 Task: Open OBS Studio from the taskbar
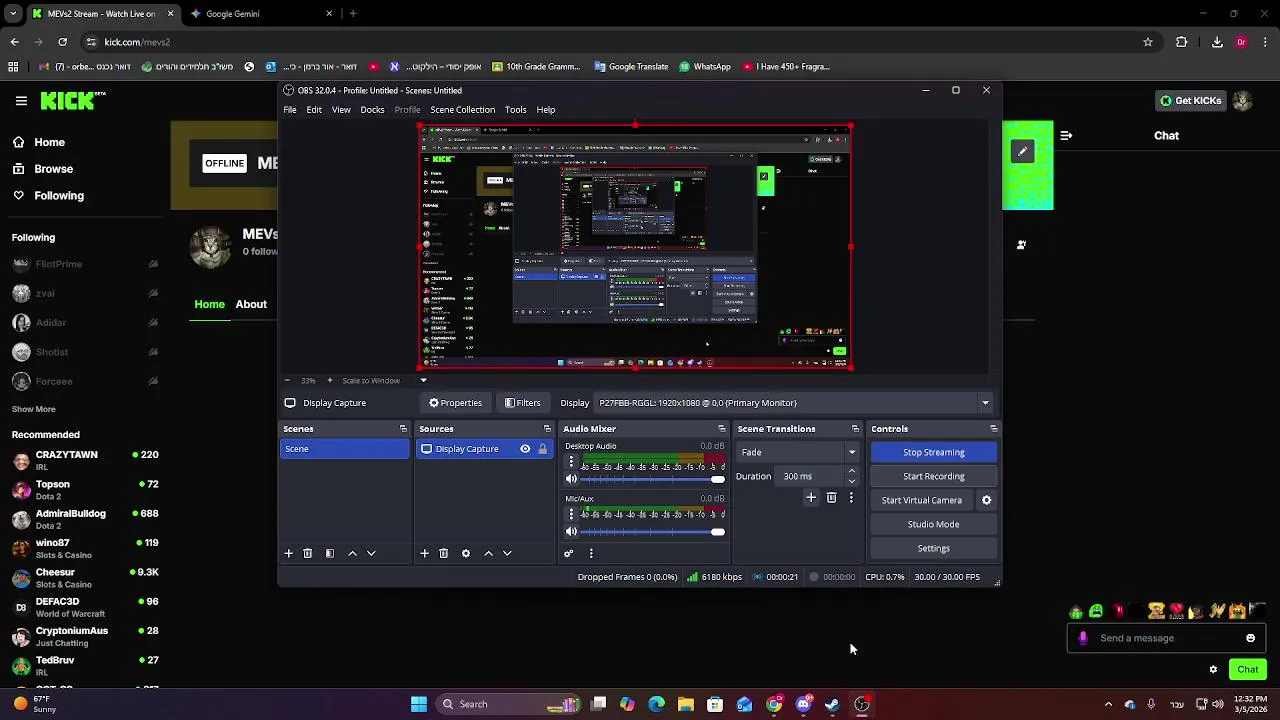tap(862, 704)
